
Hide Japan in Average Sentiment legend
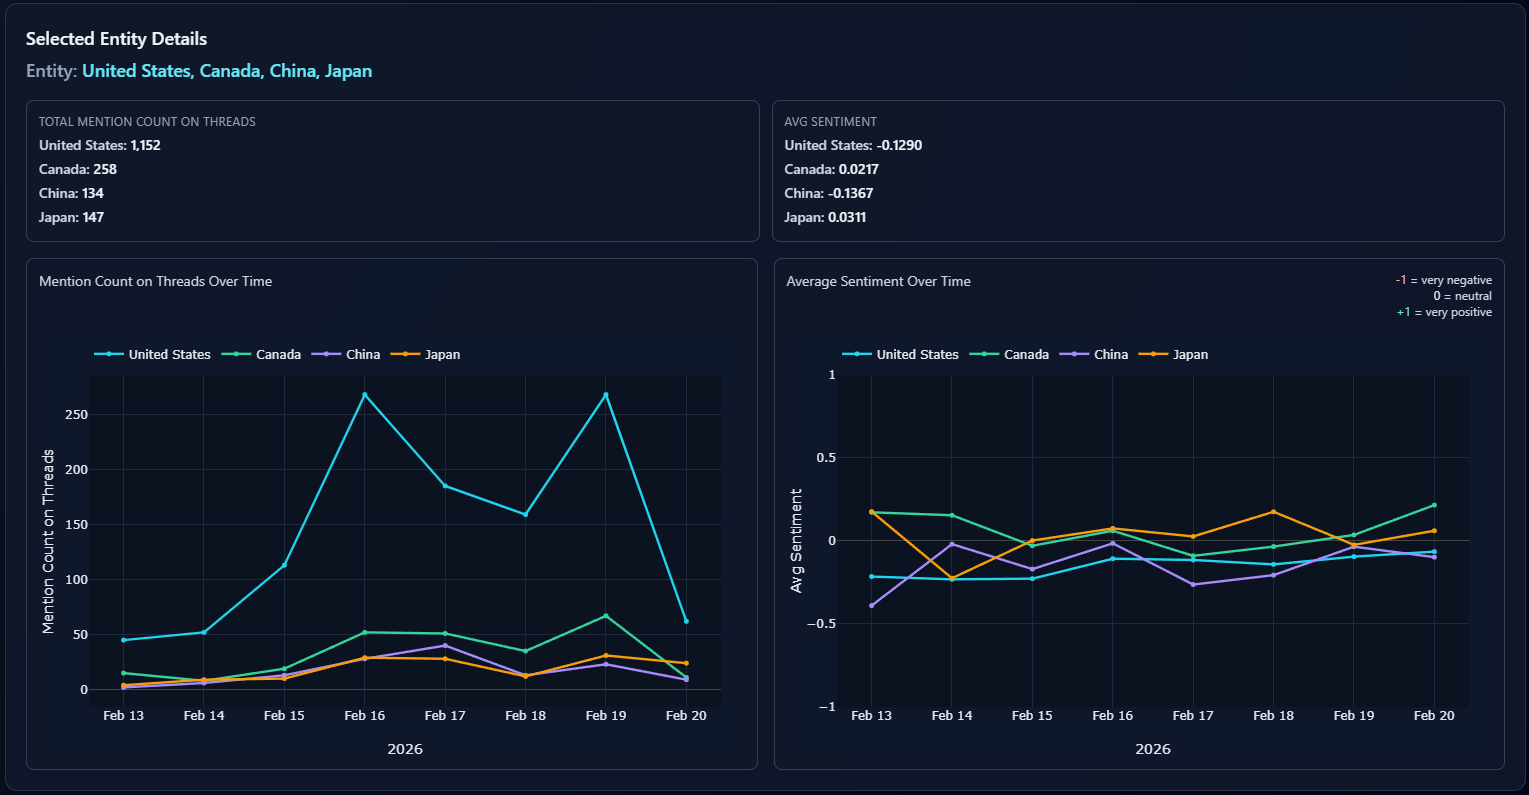[x=1173, y=354]
